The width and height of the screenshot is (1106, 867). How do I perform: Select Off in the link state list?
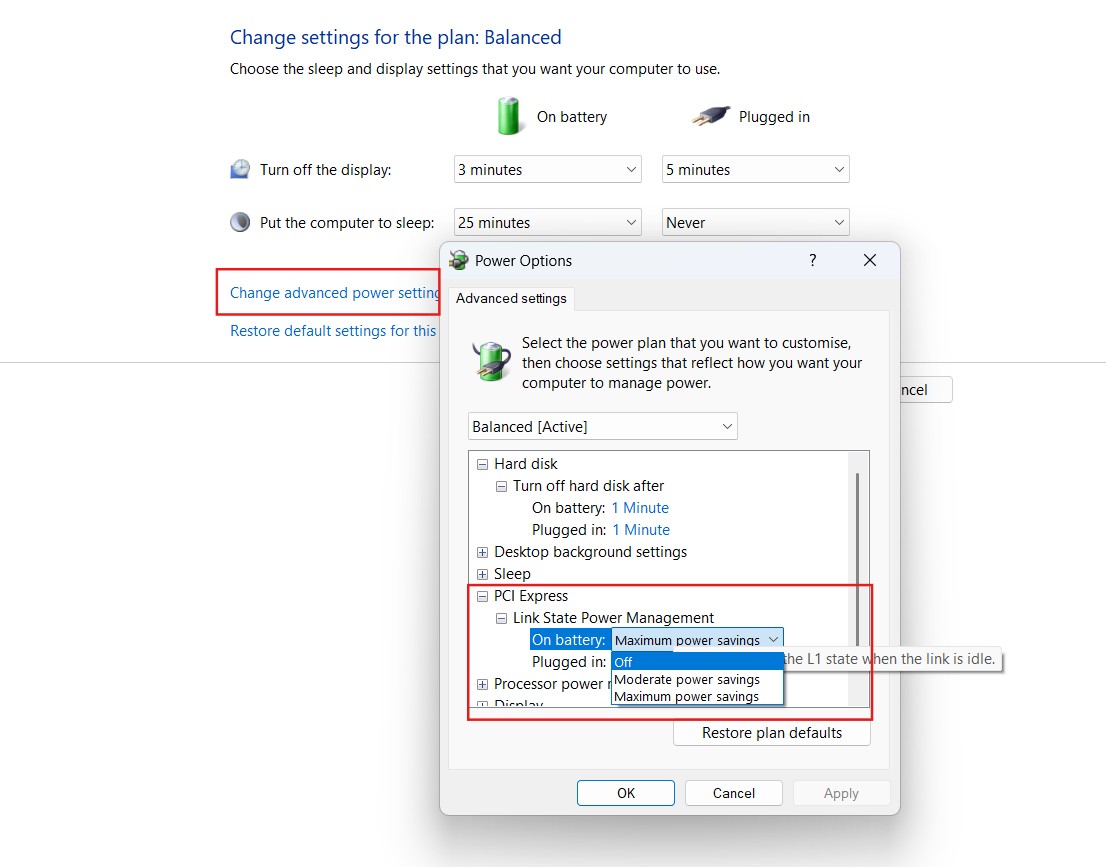point(697,662)
